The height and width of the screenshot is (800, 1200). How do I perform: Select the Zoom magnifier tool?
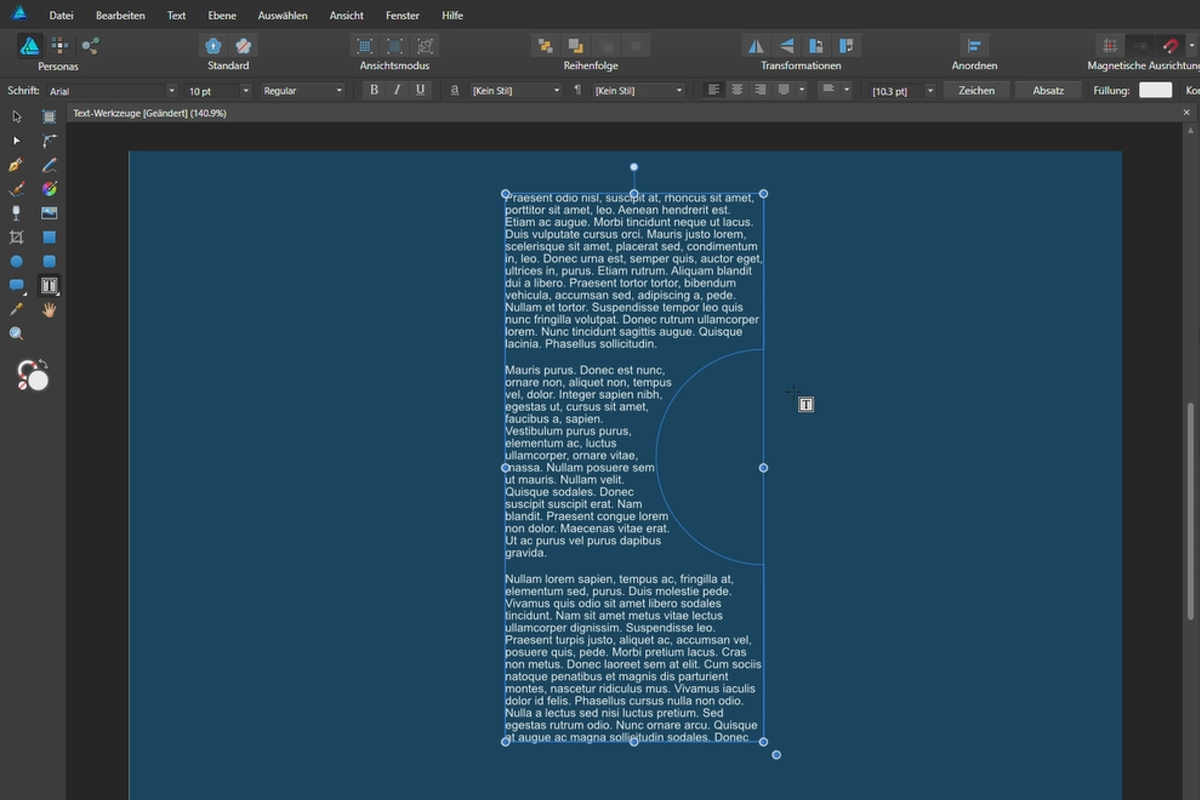tap(16, 334)
